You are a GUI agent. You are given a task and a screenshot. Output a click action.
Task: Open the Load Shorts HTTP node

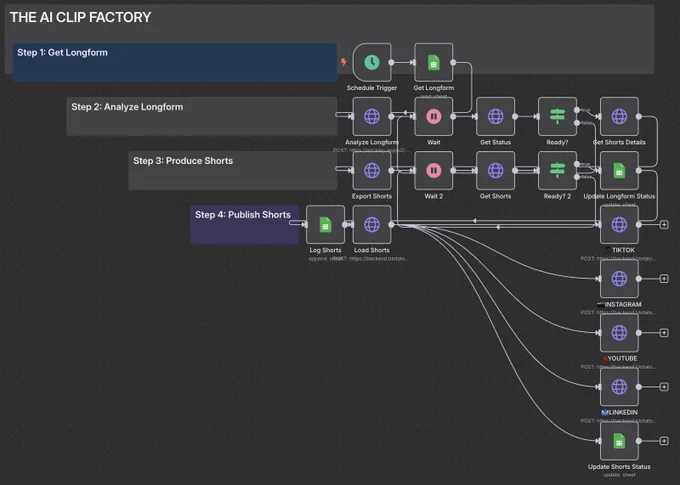coord(372,225)
